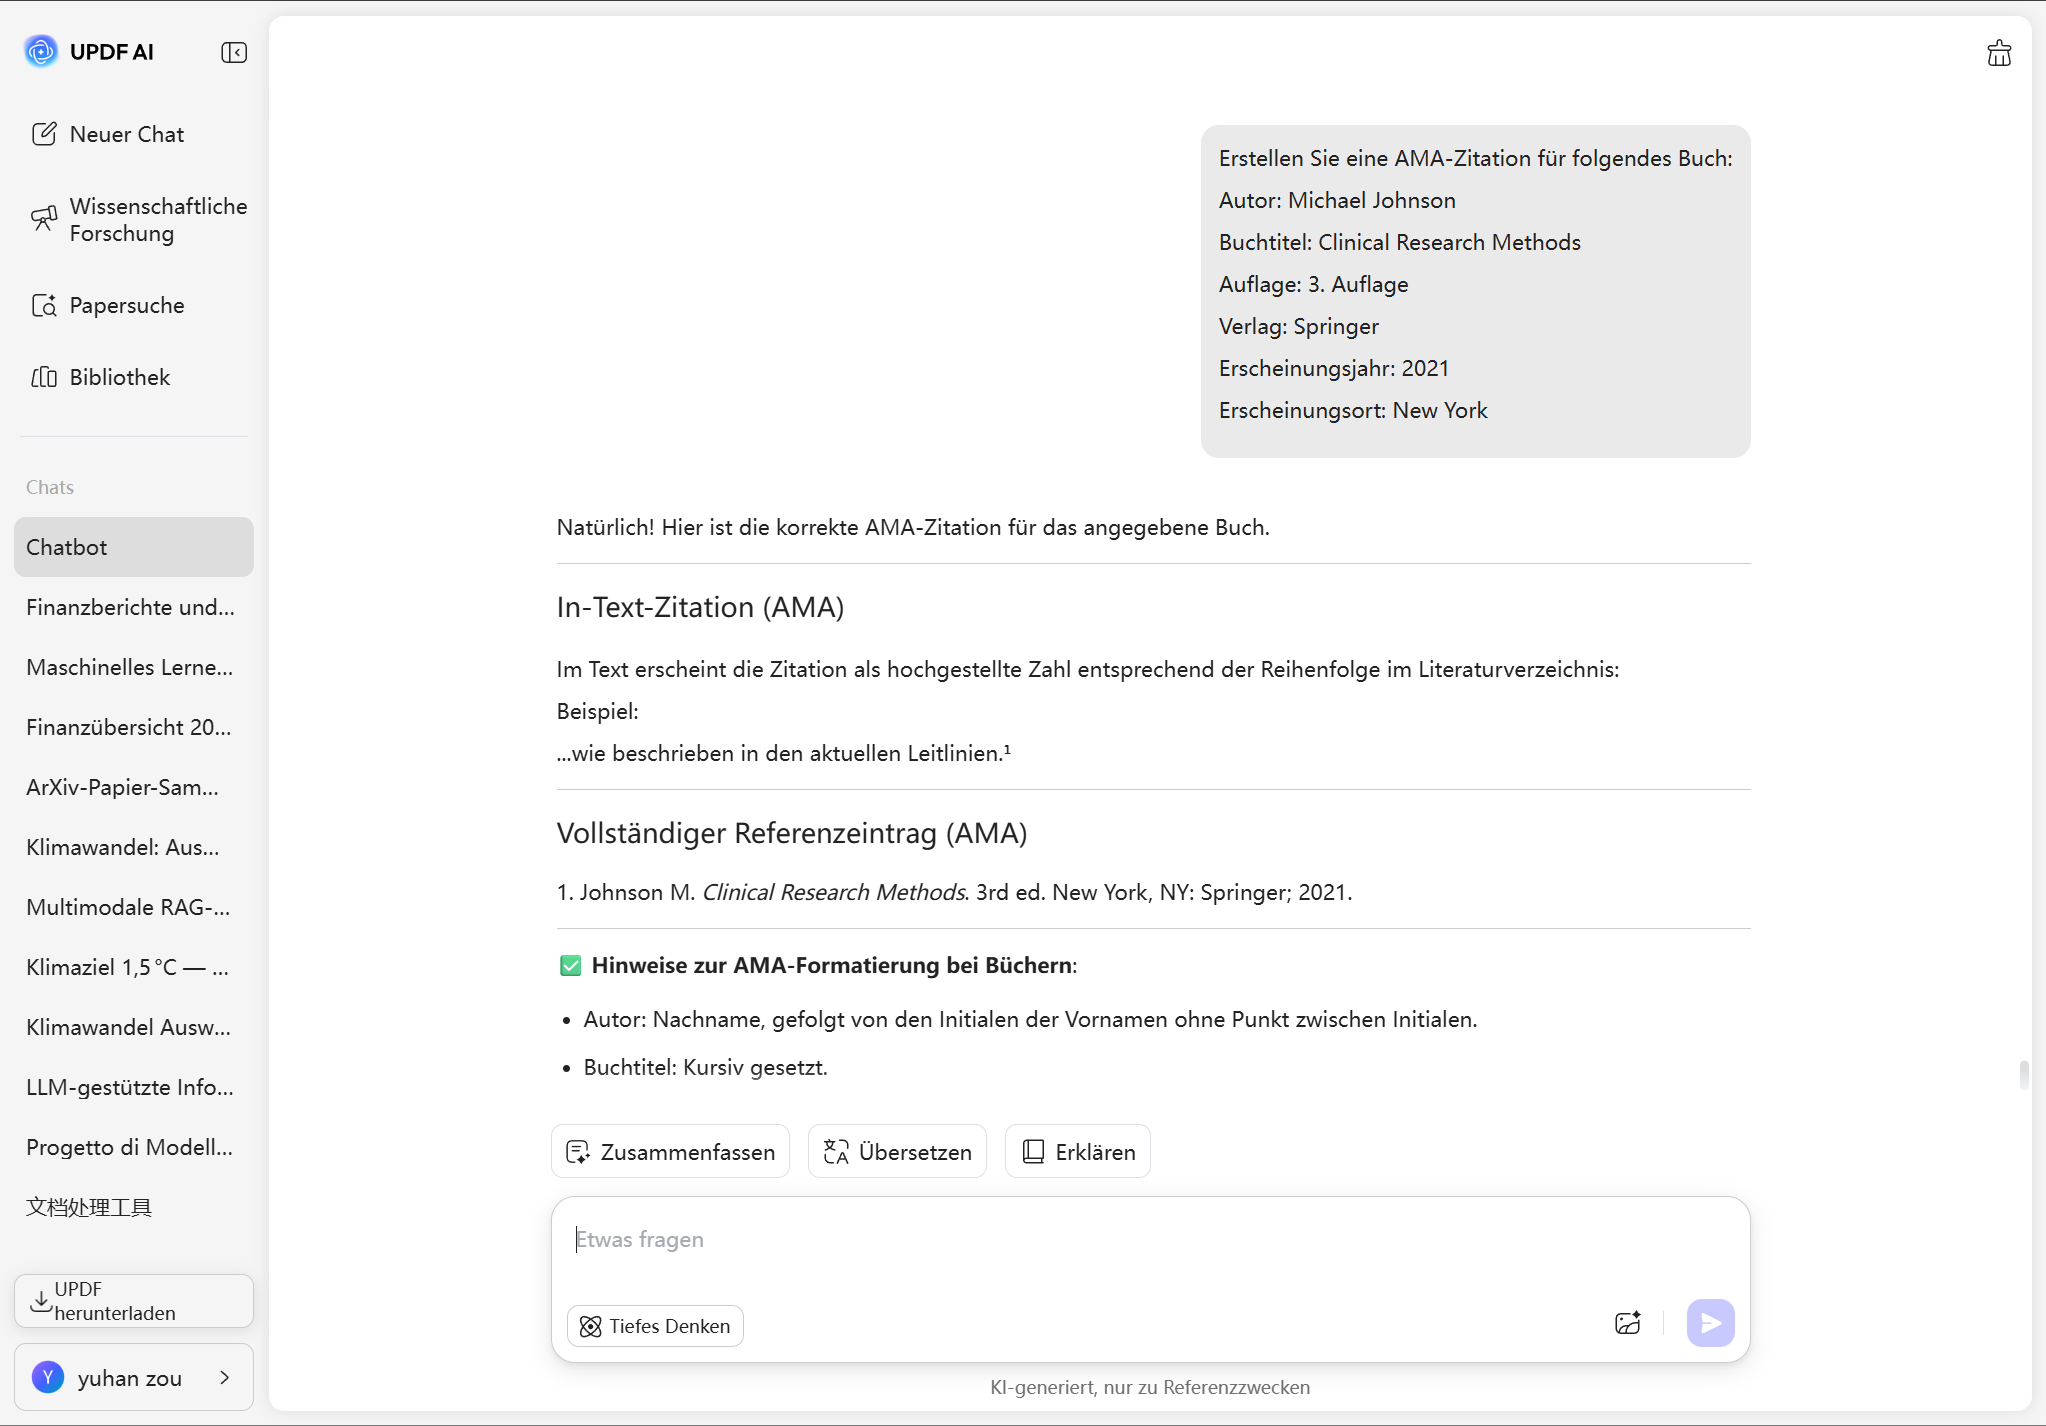Viewport: 2046px width, 1426px height.
Task: Click the Übersetzen button
Action: (x=897, y=1151)
